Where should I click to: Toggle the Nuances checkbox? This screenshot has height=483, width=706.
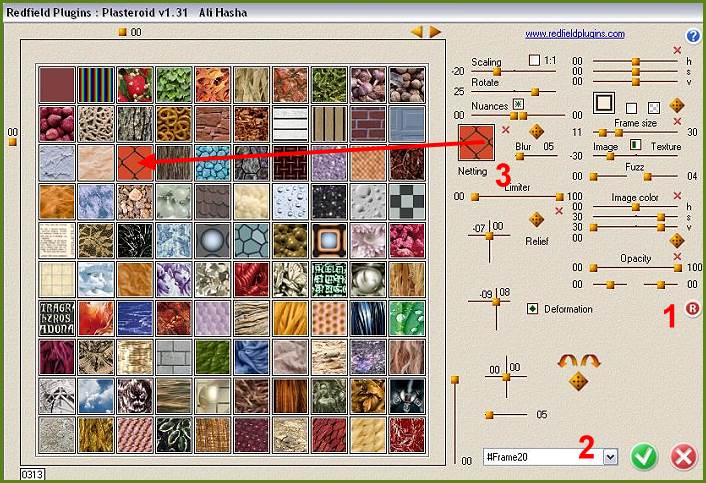(x=518, y=103)
